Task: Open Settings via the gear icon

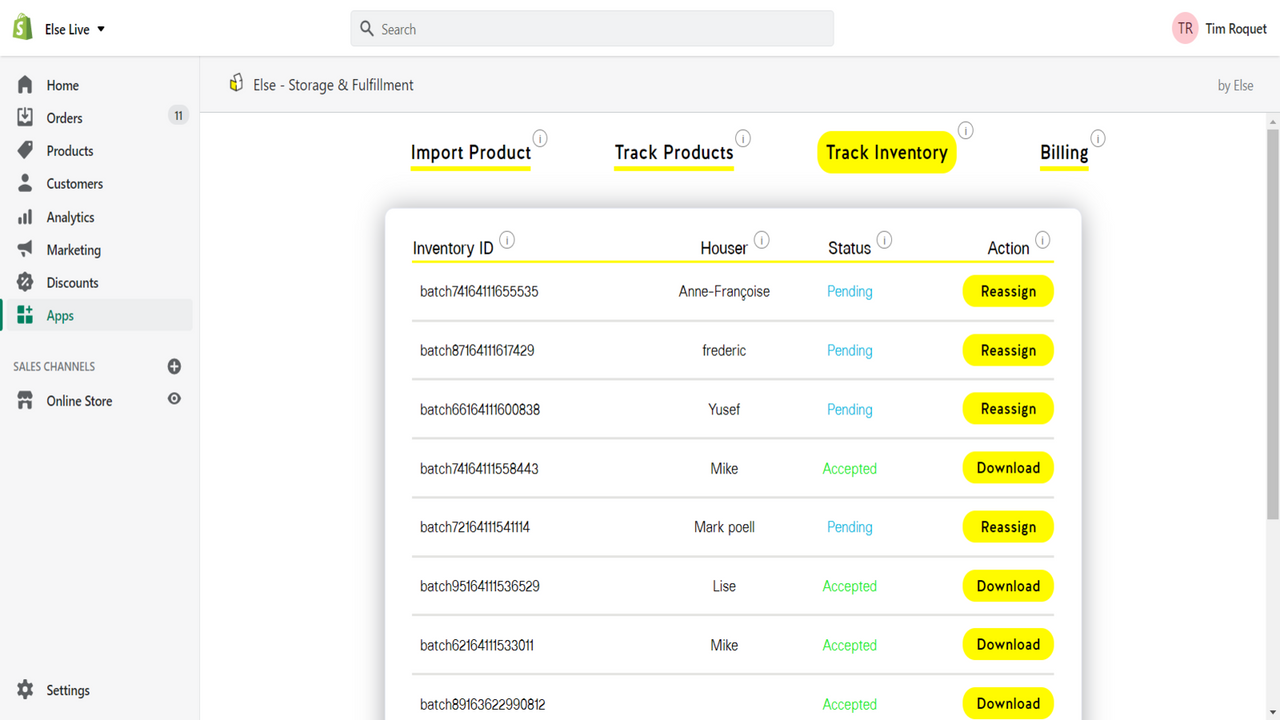Action: [x=27, y=689]
